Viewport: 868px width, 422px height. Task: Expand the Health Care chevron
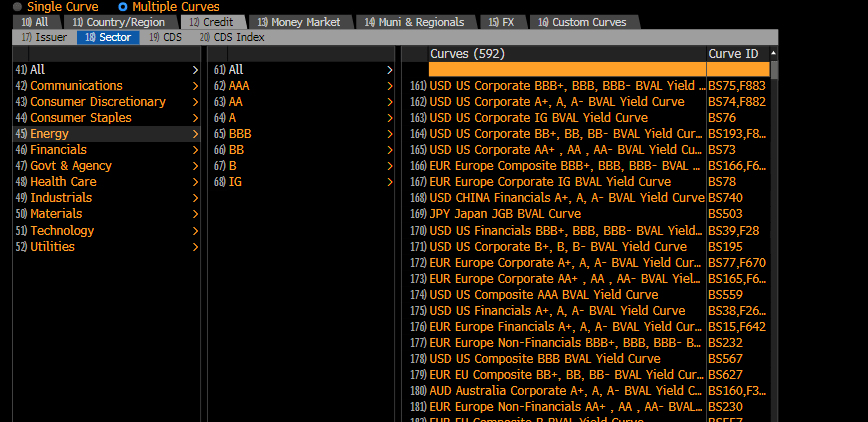[195, 182]
